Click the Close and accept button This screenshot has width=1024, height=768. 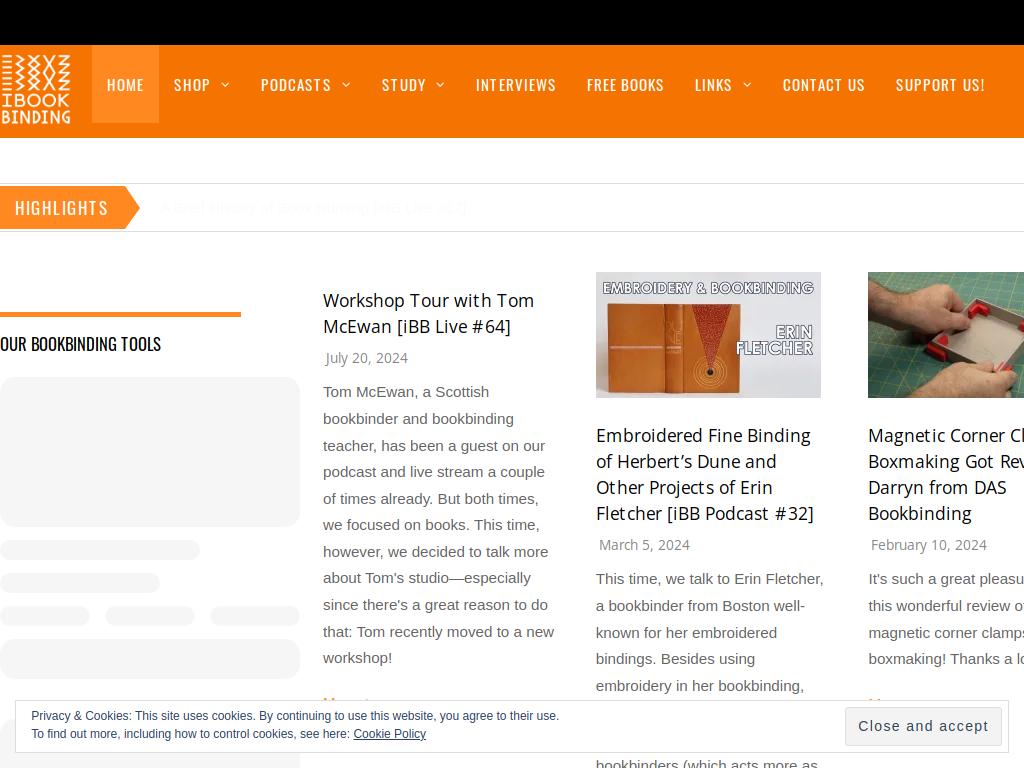pyautogui.click(x=923, y=726)
